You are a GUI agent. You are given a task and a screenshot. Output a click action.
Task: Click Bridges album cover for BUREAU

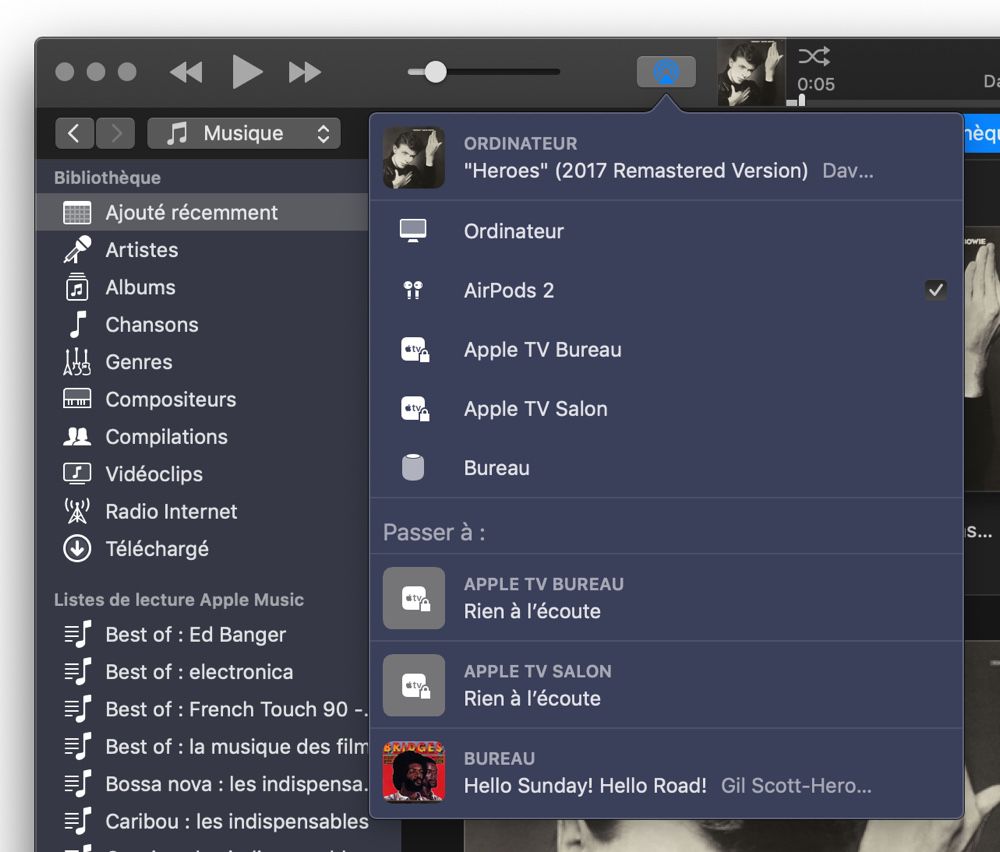pos(414,772)
